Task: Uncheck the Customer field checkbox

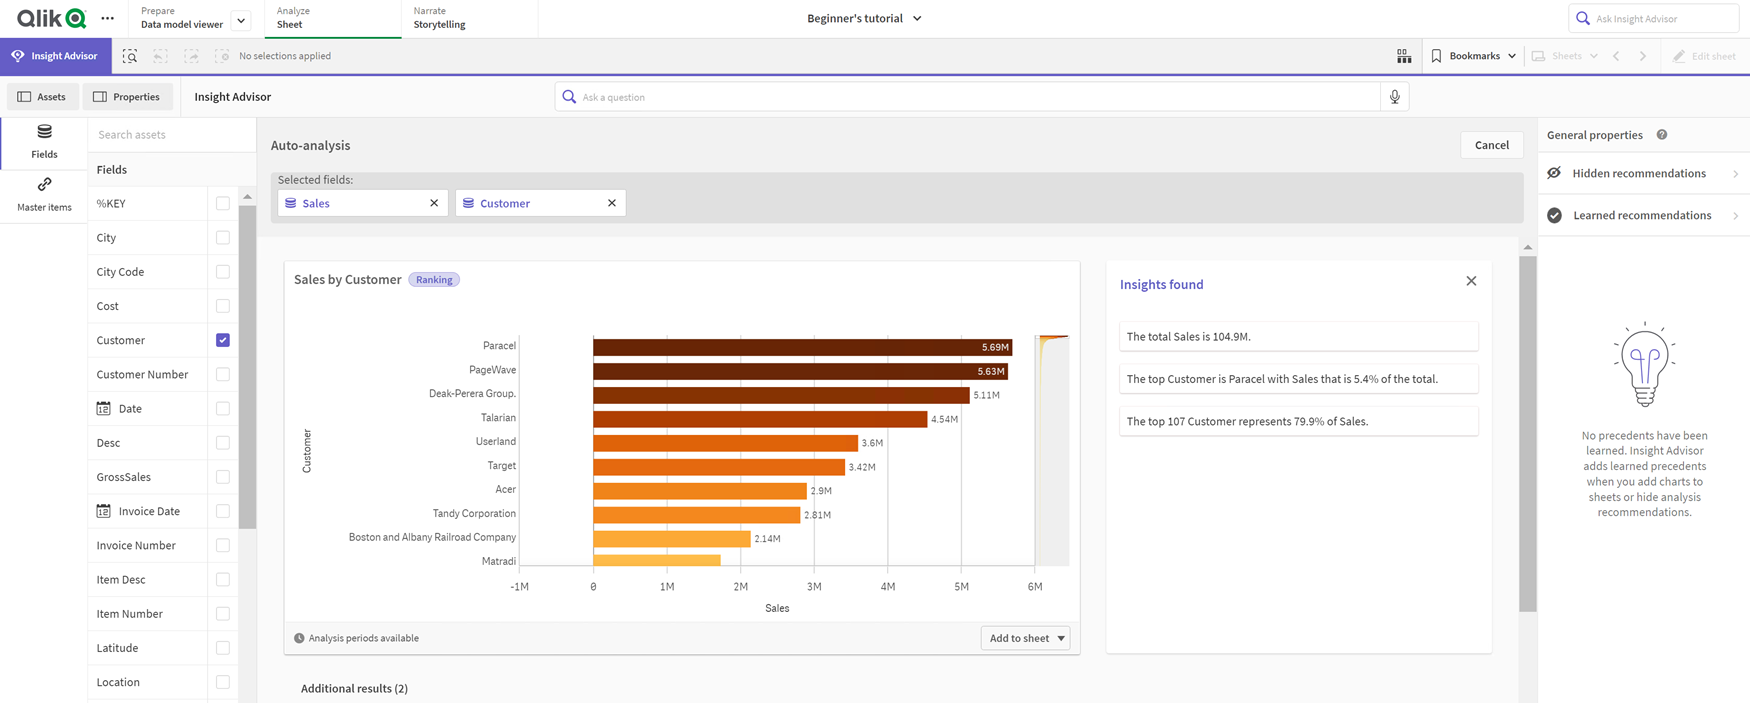Action: [x=223, y=340]
